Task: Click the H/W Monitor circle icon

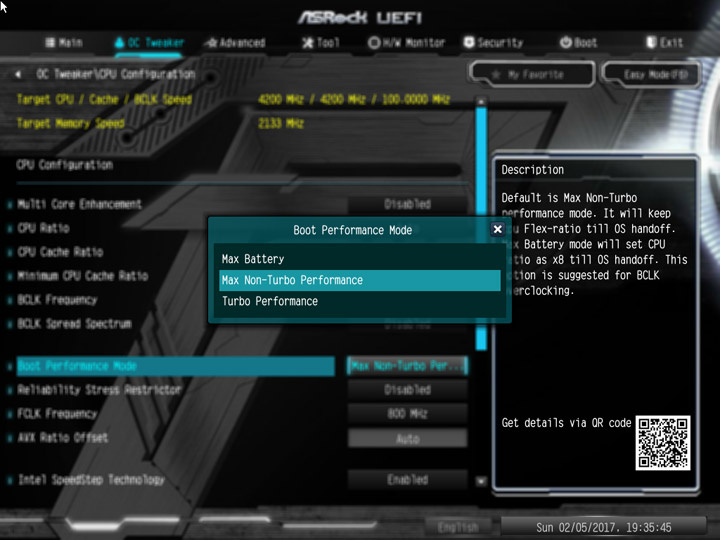Action: coord(374,43)
